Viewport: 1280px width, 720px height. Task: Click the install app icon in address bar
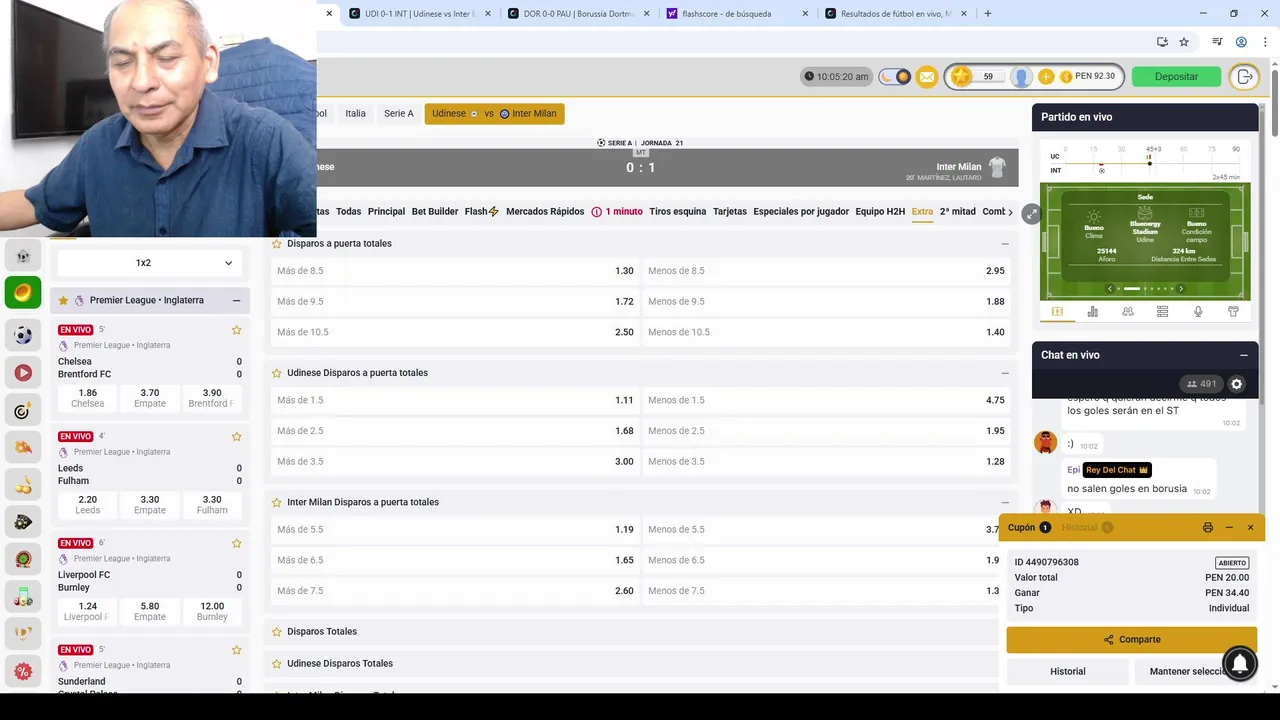(1162, 42)
